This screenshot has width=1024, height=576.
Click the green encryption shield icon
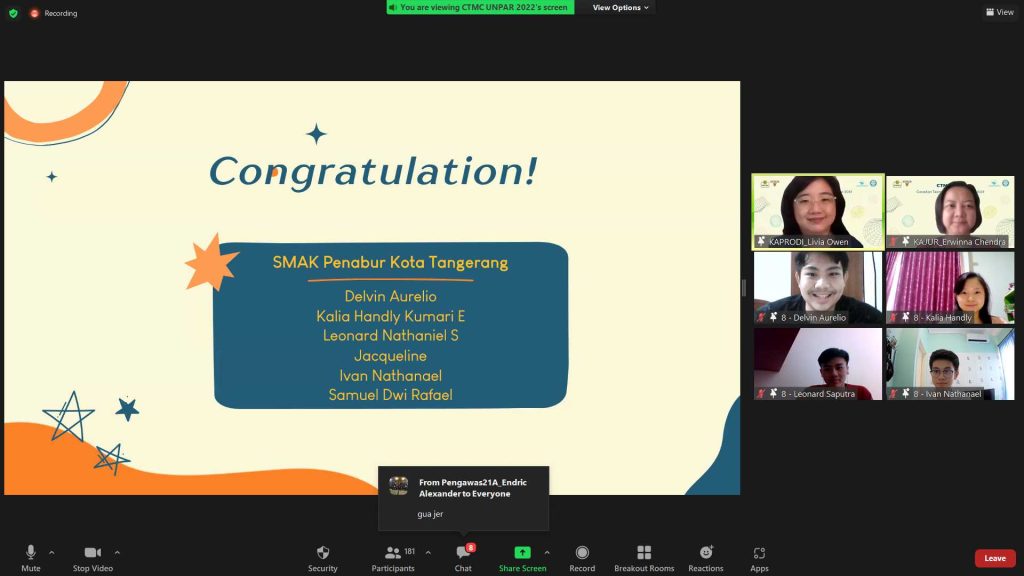pyautogui.click(x=13, y=13)
